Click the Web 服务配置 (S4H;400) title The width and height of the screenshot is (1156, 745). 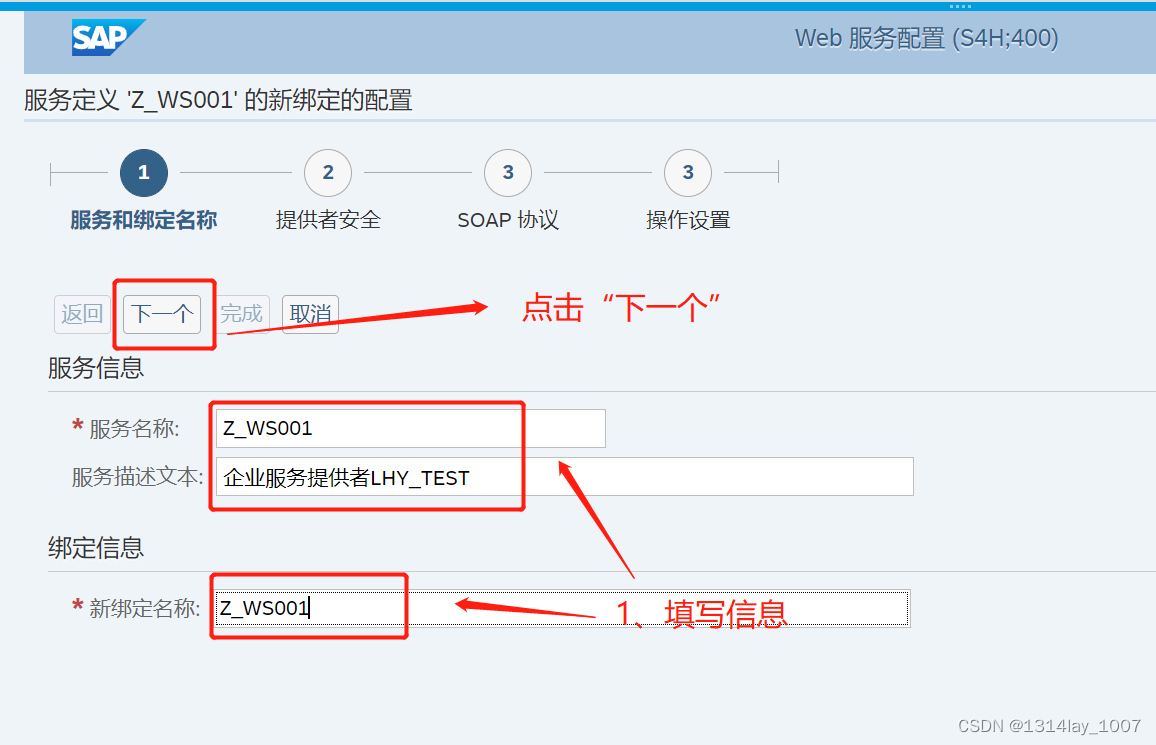pyautogui.click(x=927, y=38)
